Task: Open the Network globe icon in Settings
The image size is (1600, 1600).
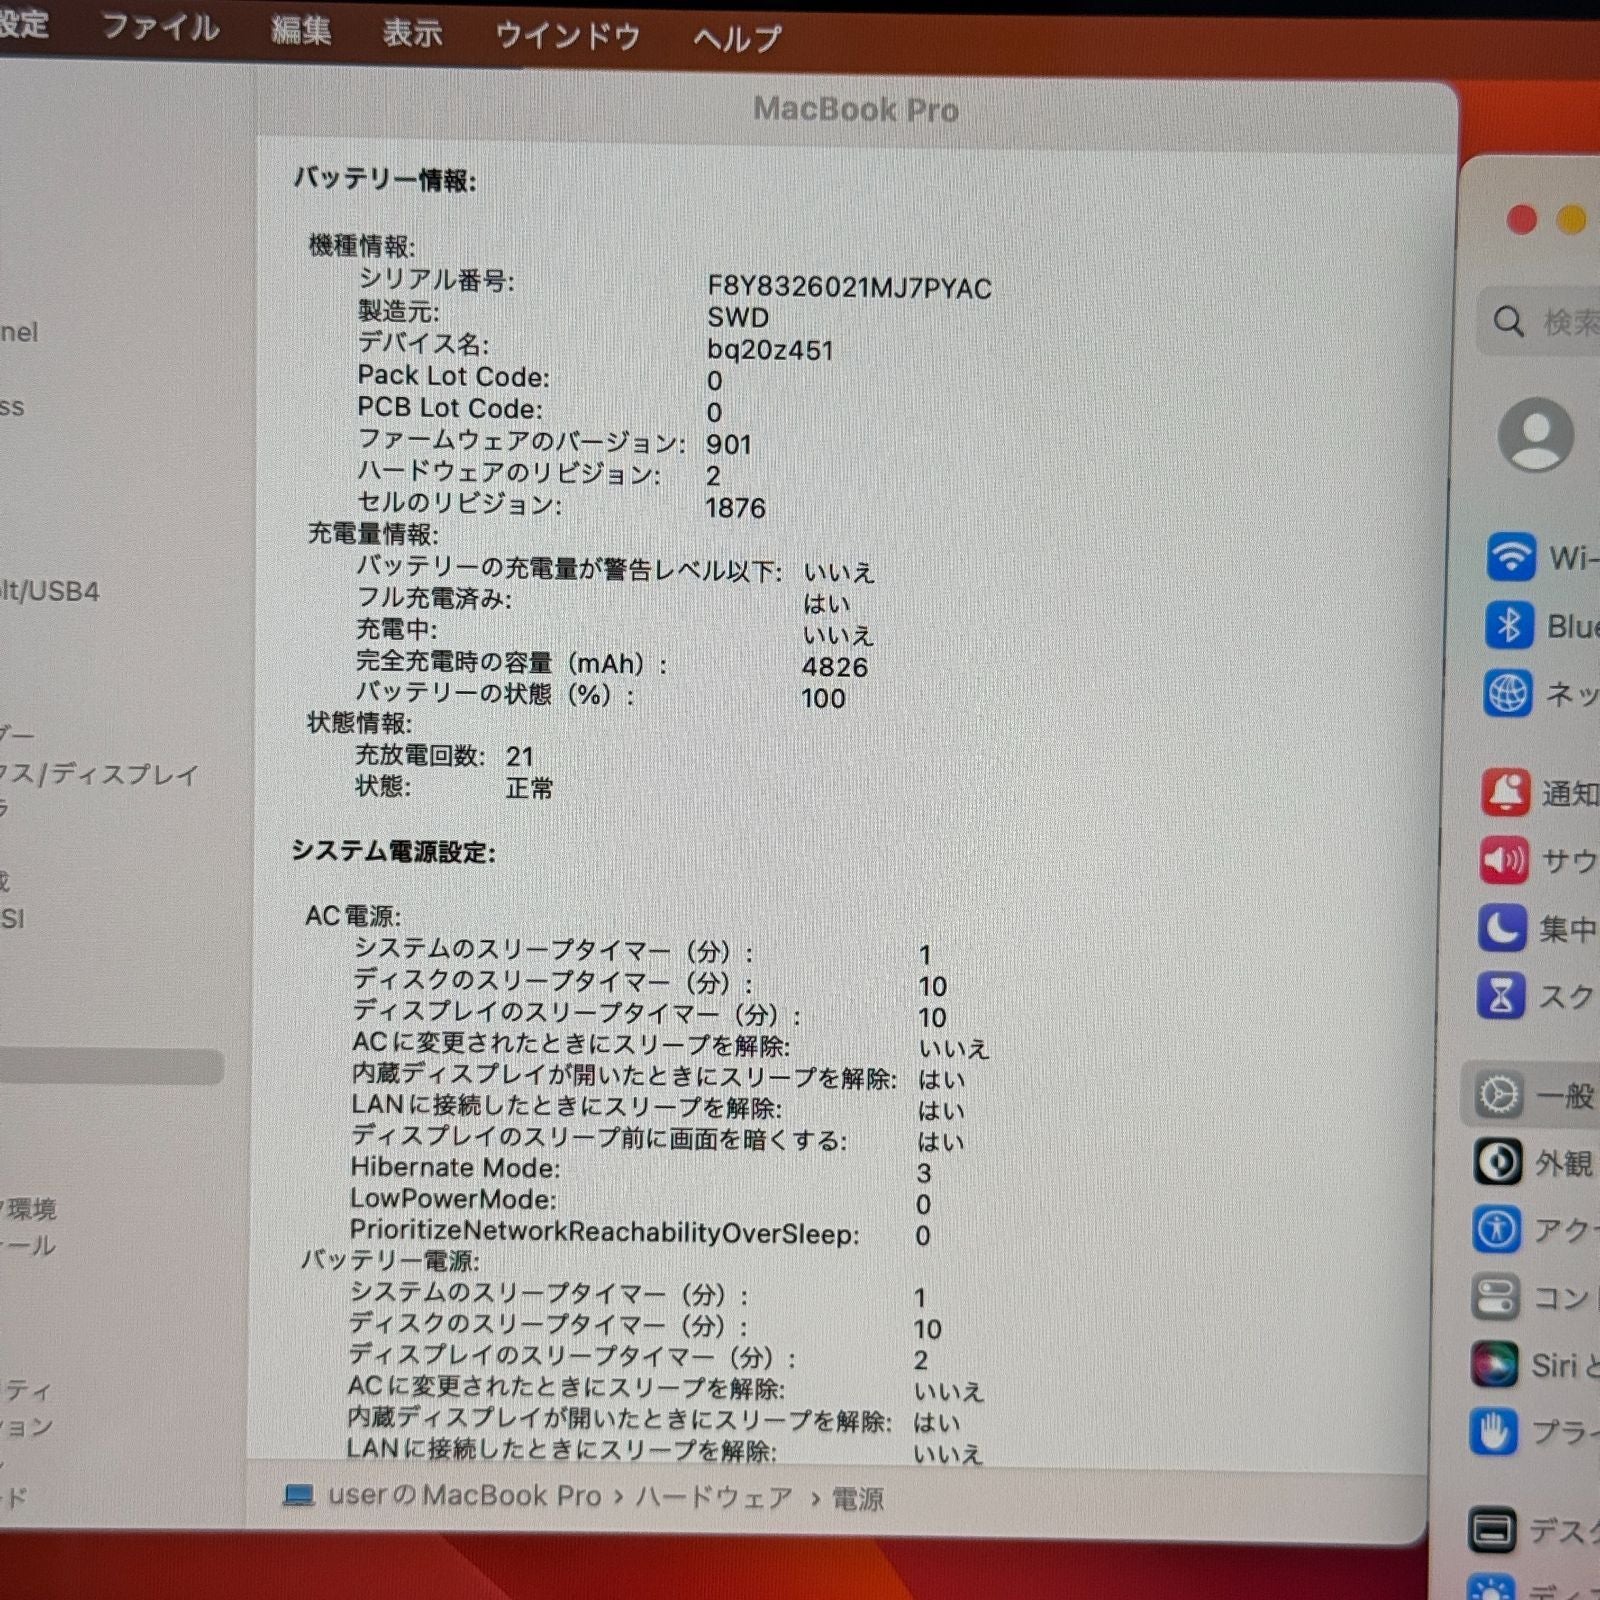Action: [x=1508, y=693]
